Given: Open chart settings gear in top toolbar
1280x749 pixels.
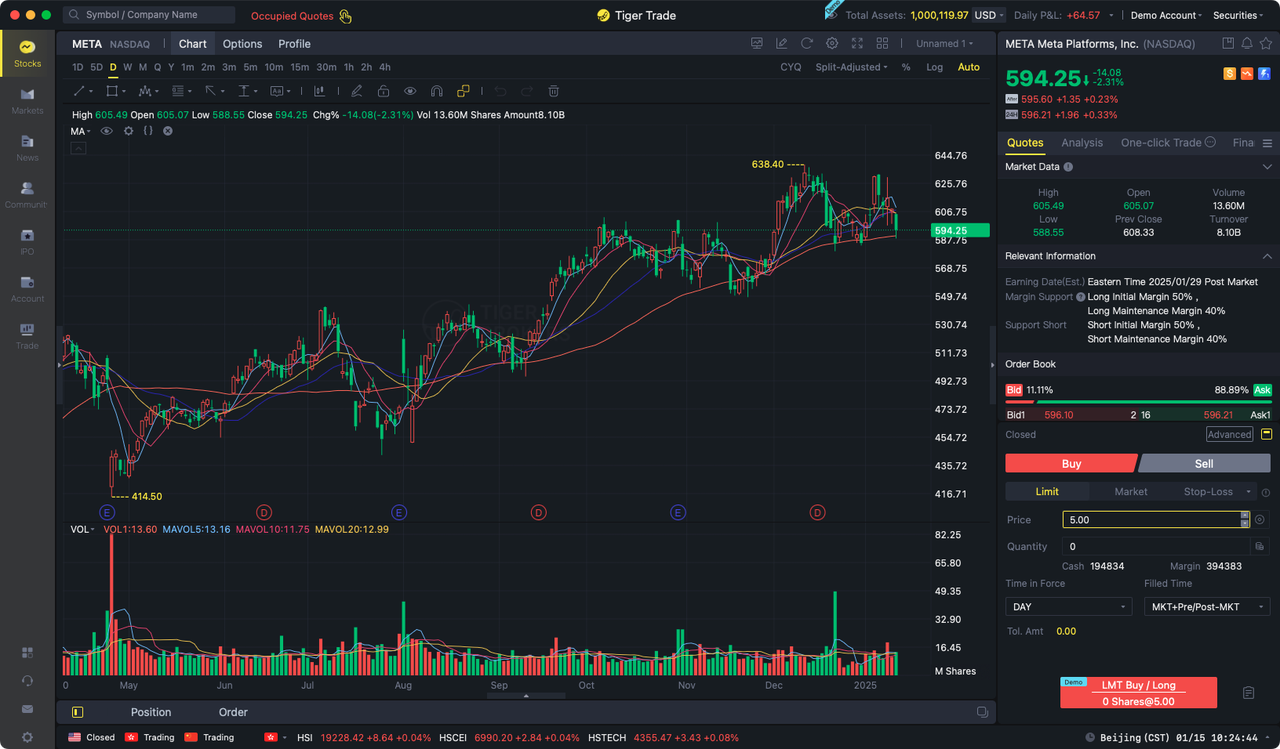Looking at the screenshot, I should 832,44.
